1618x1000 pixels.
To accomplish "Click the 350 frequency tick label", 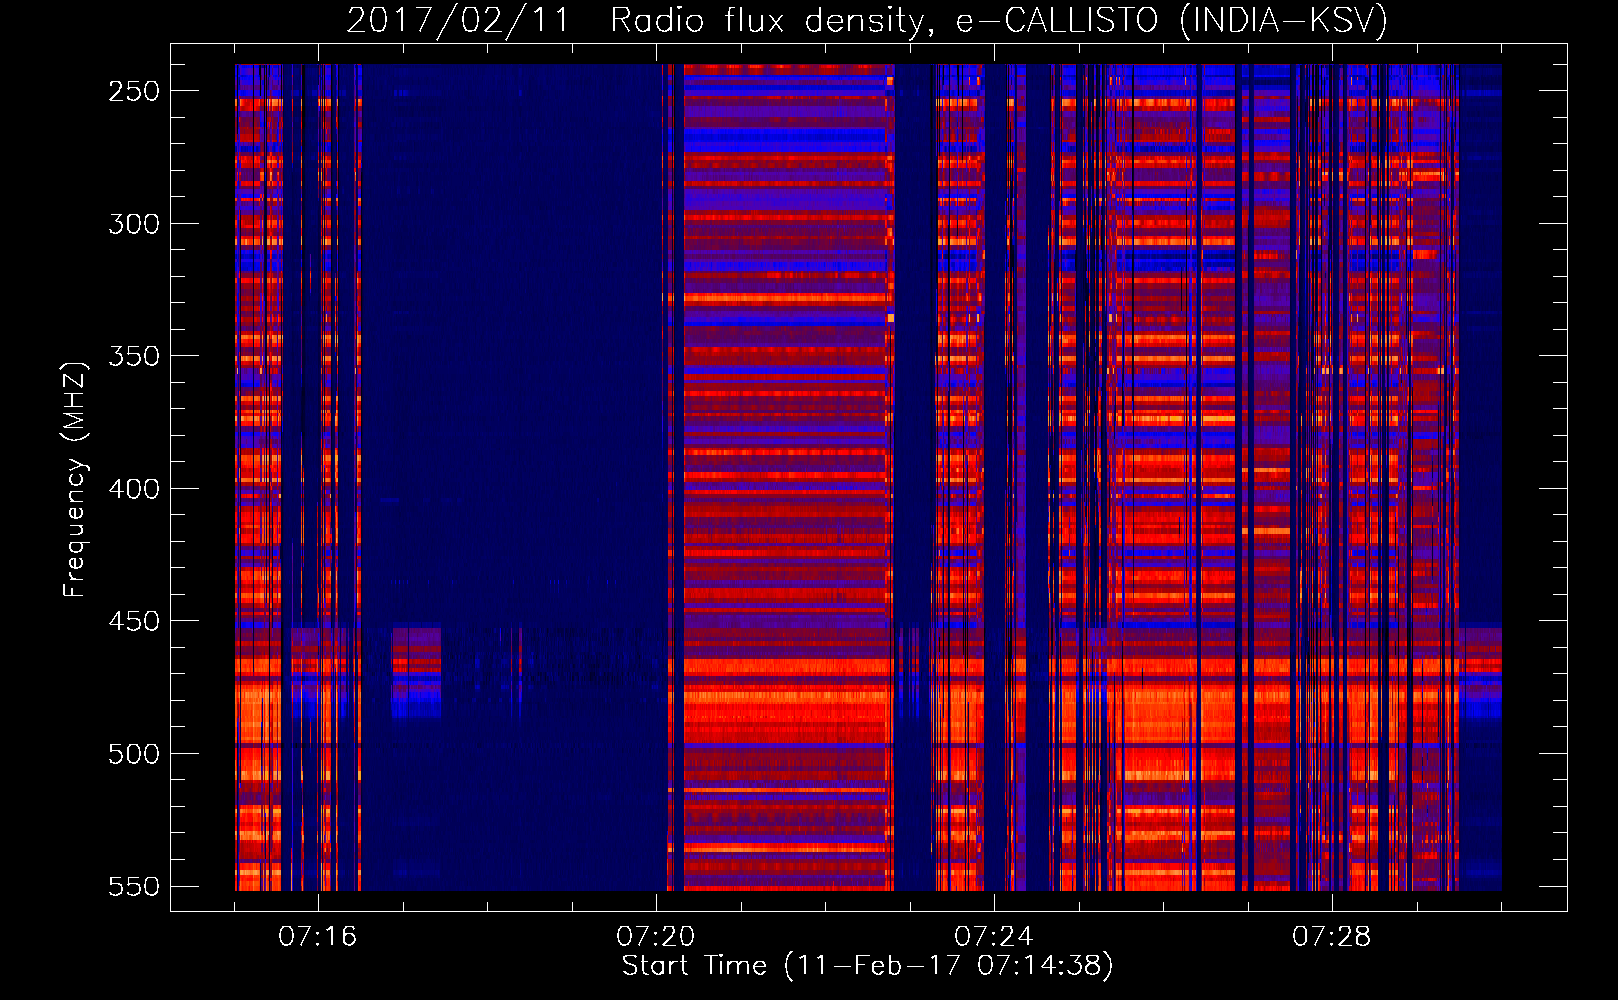I will click(134, 356).
